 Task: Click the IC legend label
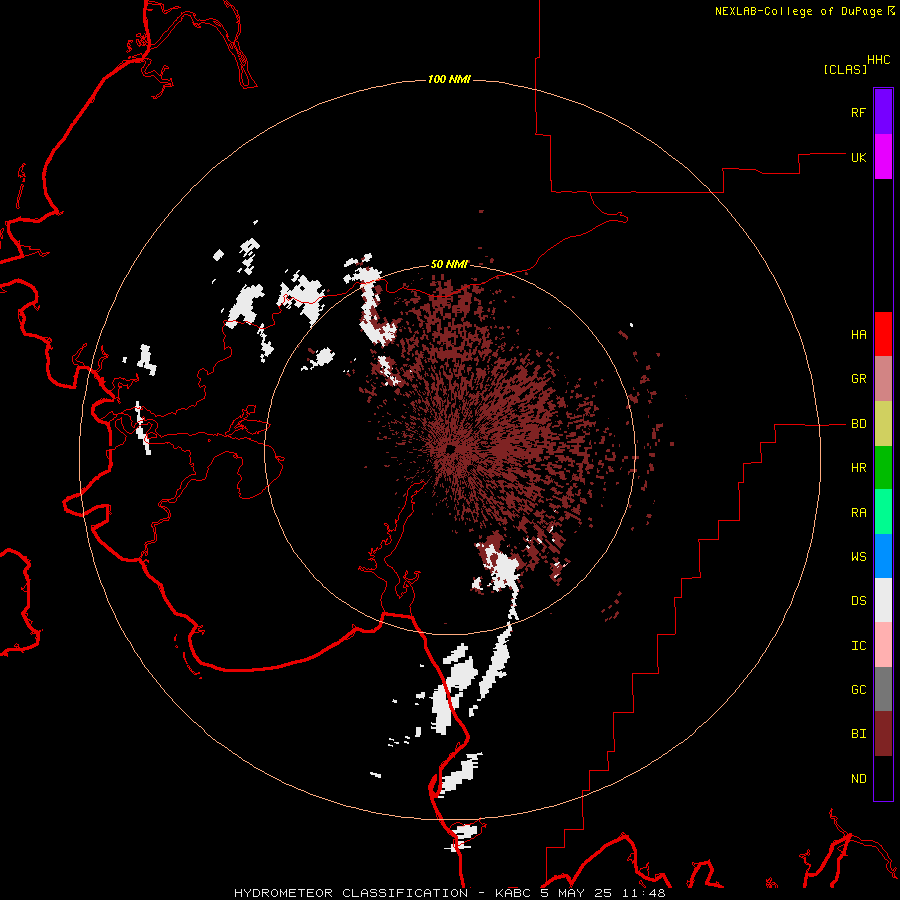(858, 645)
